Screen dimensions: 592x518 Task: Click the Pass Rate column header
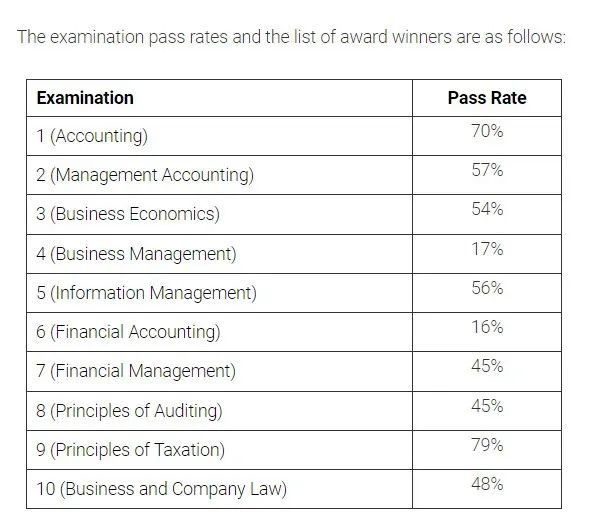[x=487, y=98]
